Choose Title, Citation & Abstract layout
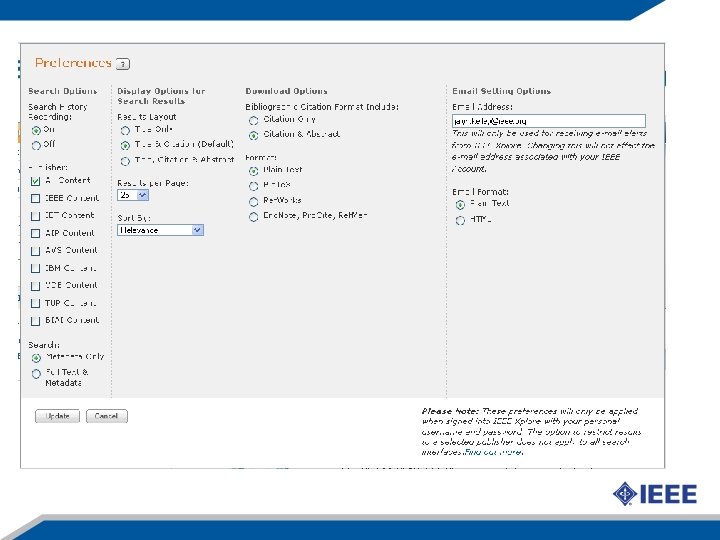The image size is (720, 540). point(125,161)
